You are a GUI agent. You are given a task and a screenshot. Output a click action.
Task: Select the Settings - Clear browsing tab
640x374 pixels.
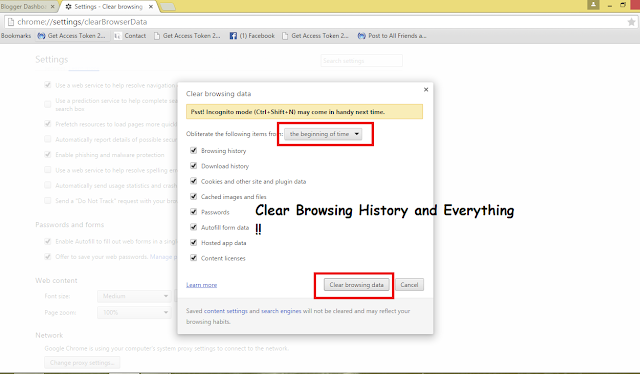click(108, 7)
